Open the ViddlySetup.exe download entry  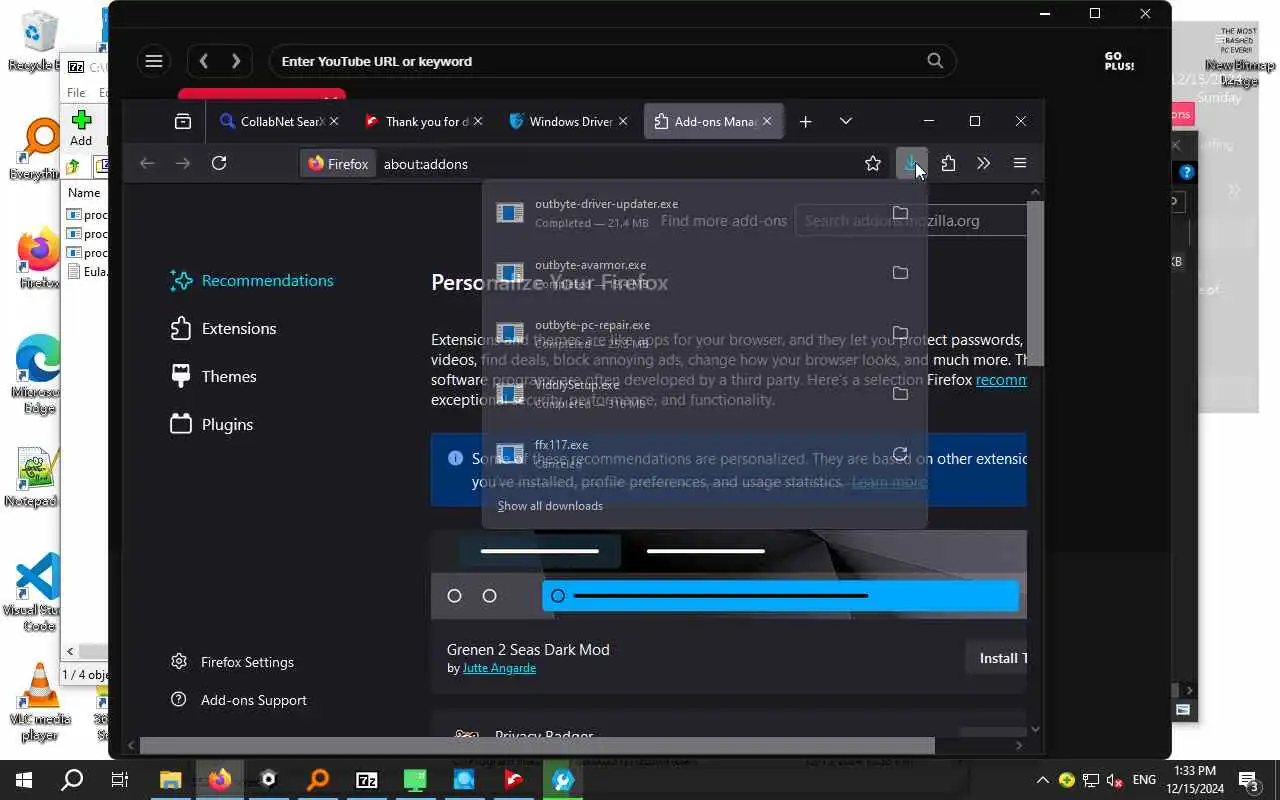tap(690, 393)
